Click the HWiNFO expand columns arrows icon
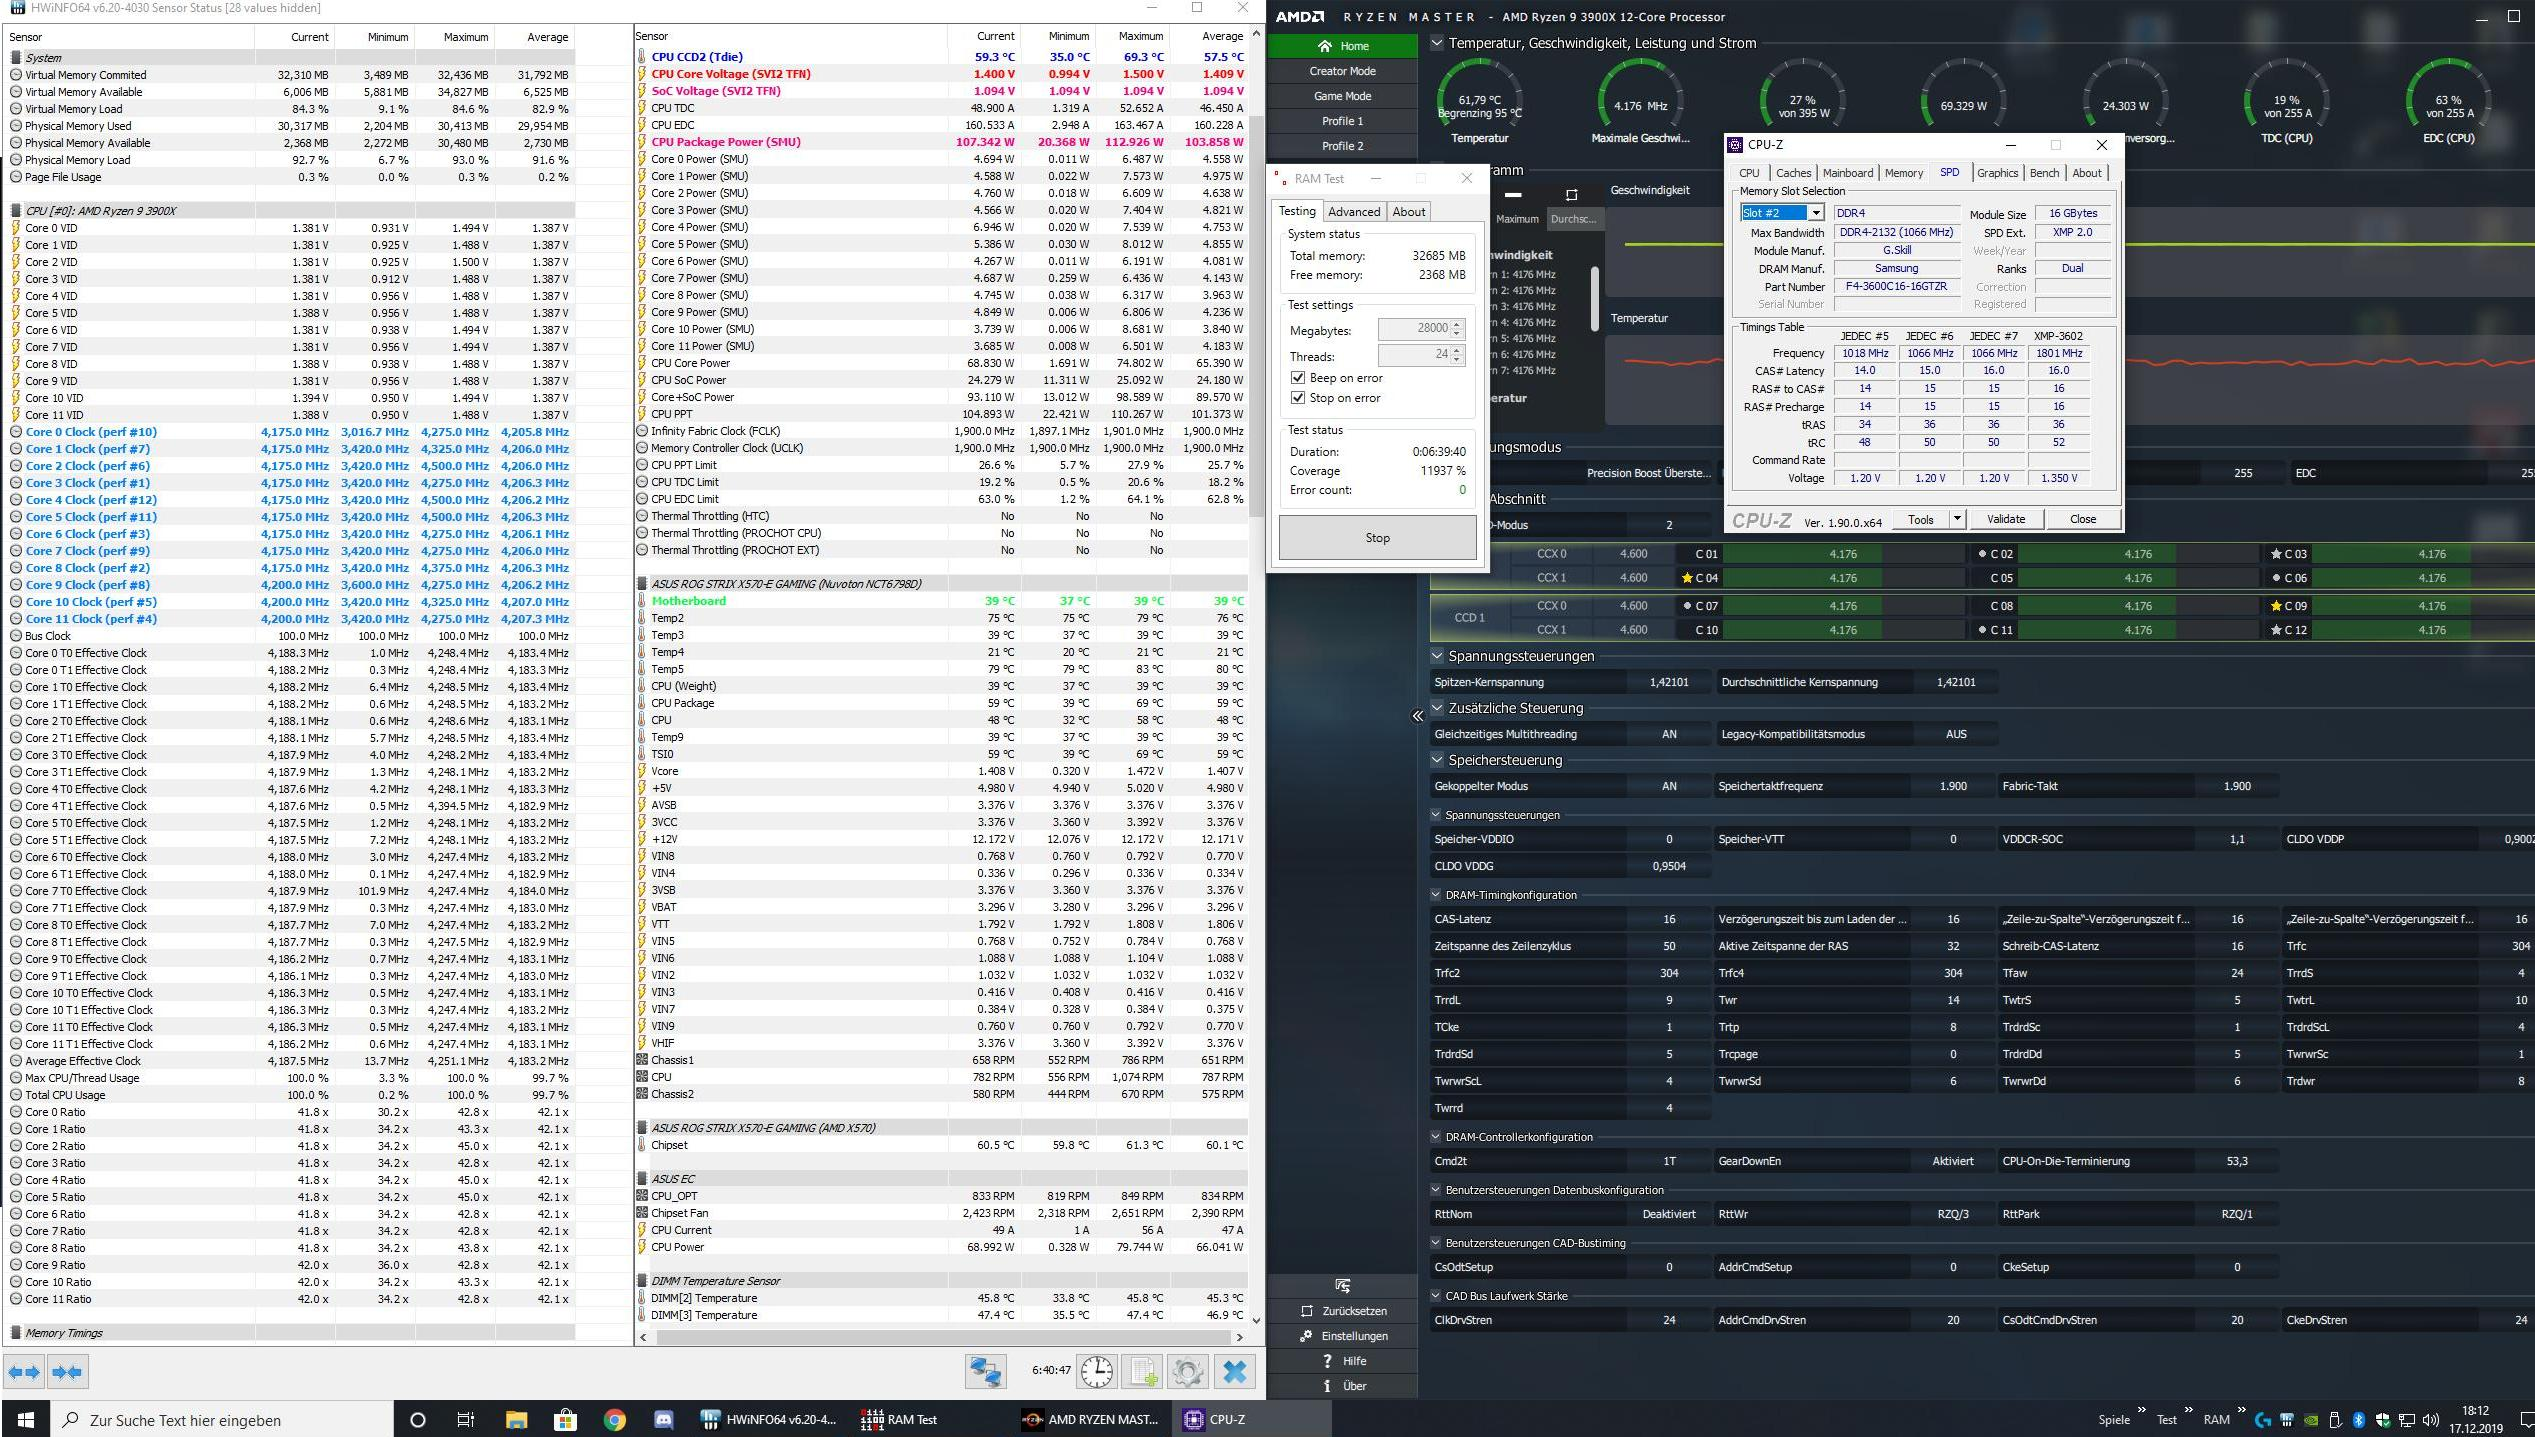This screenshot has height=1437, width=2535. [x=24, y=1372]
